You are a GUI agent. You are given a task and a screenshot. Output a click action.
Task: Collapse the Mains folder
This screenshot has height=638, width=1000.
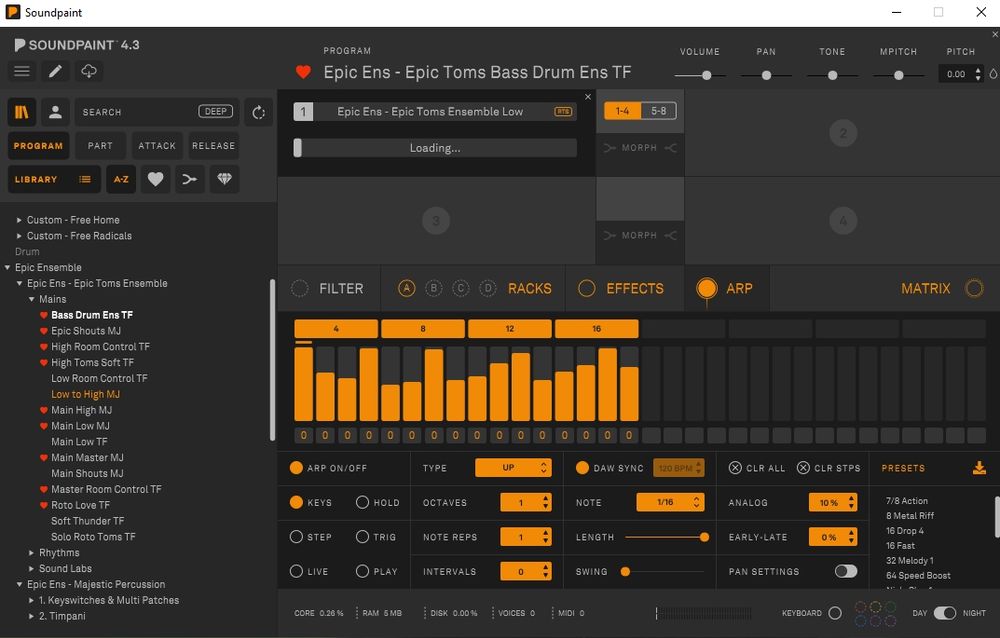point(31,299)
